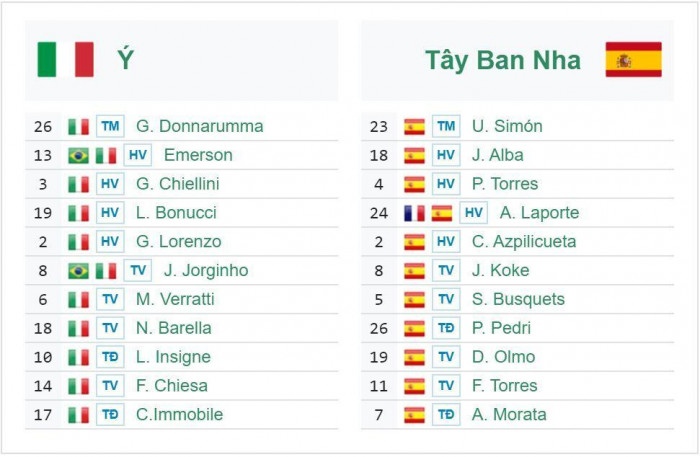The width and height of the screenshot is (700, 457).
Task: Click player name C.Immobile
Action: point(179,415)
